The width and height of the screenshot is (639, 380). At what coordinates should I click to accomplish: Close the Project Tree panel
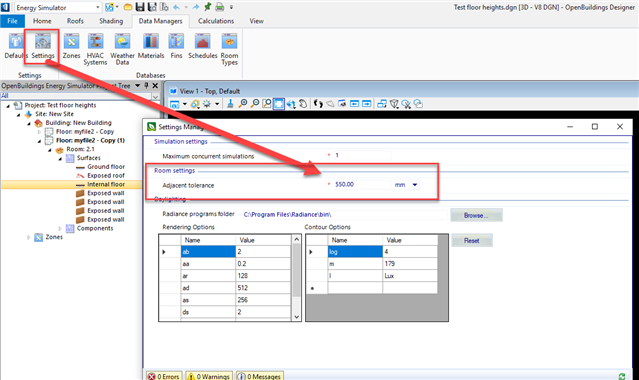[155, 86]
